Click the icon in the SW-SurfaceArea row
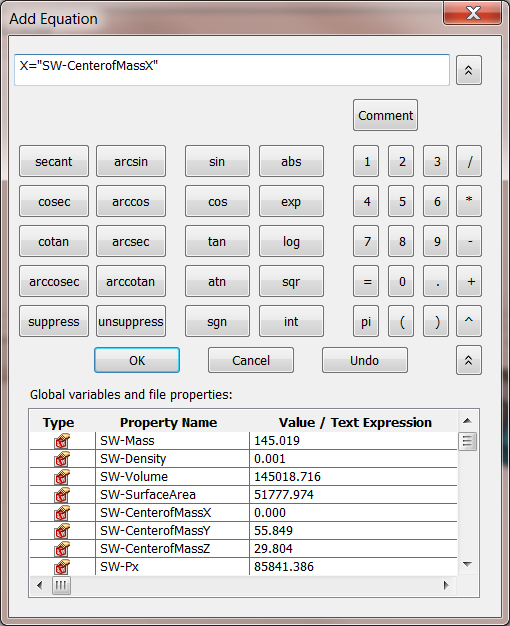This screenshot has height=626, width=510. [x=62, y=495]
